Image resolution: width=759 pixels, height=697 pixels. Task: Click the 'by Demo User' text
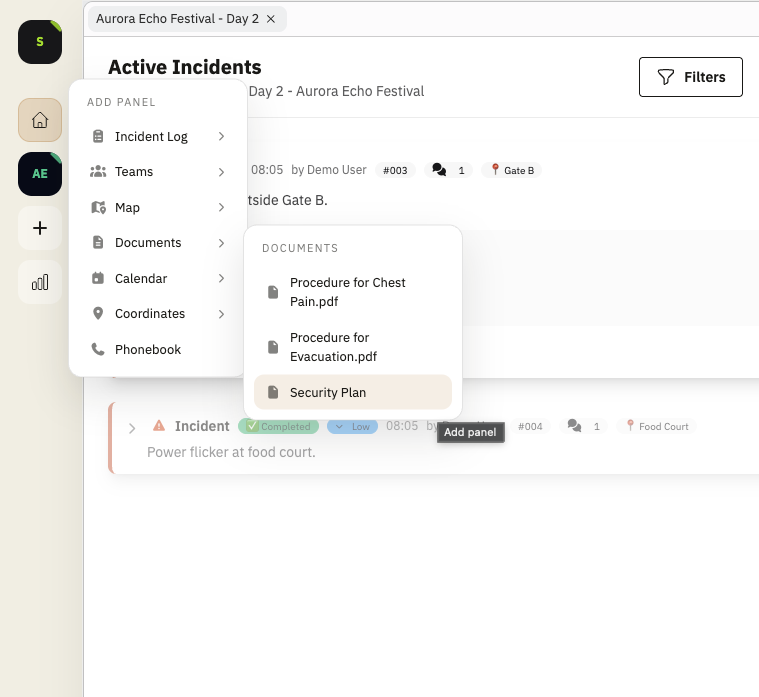[x=329, y=170]
